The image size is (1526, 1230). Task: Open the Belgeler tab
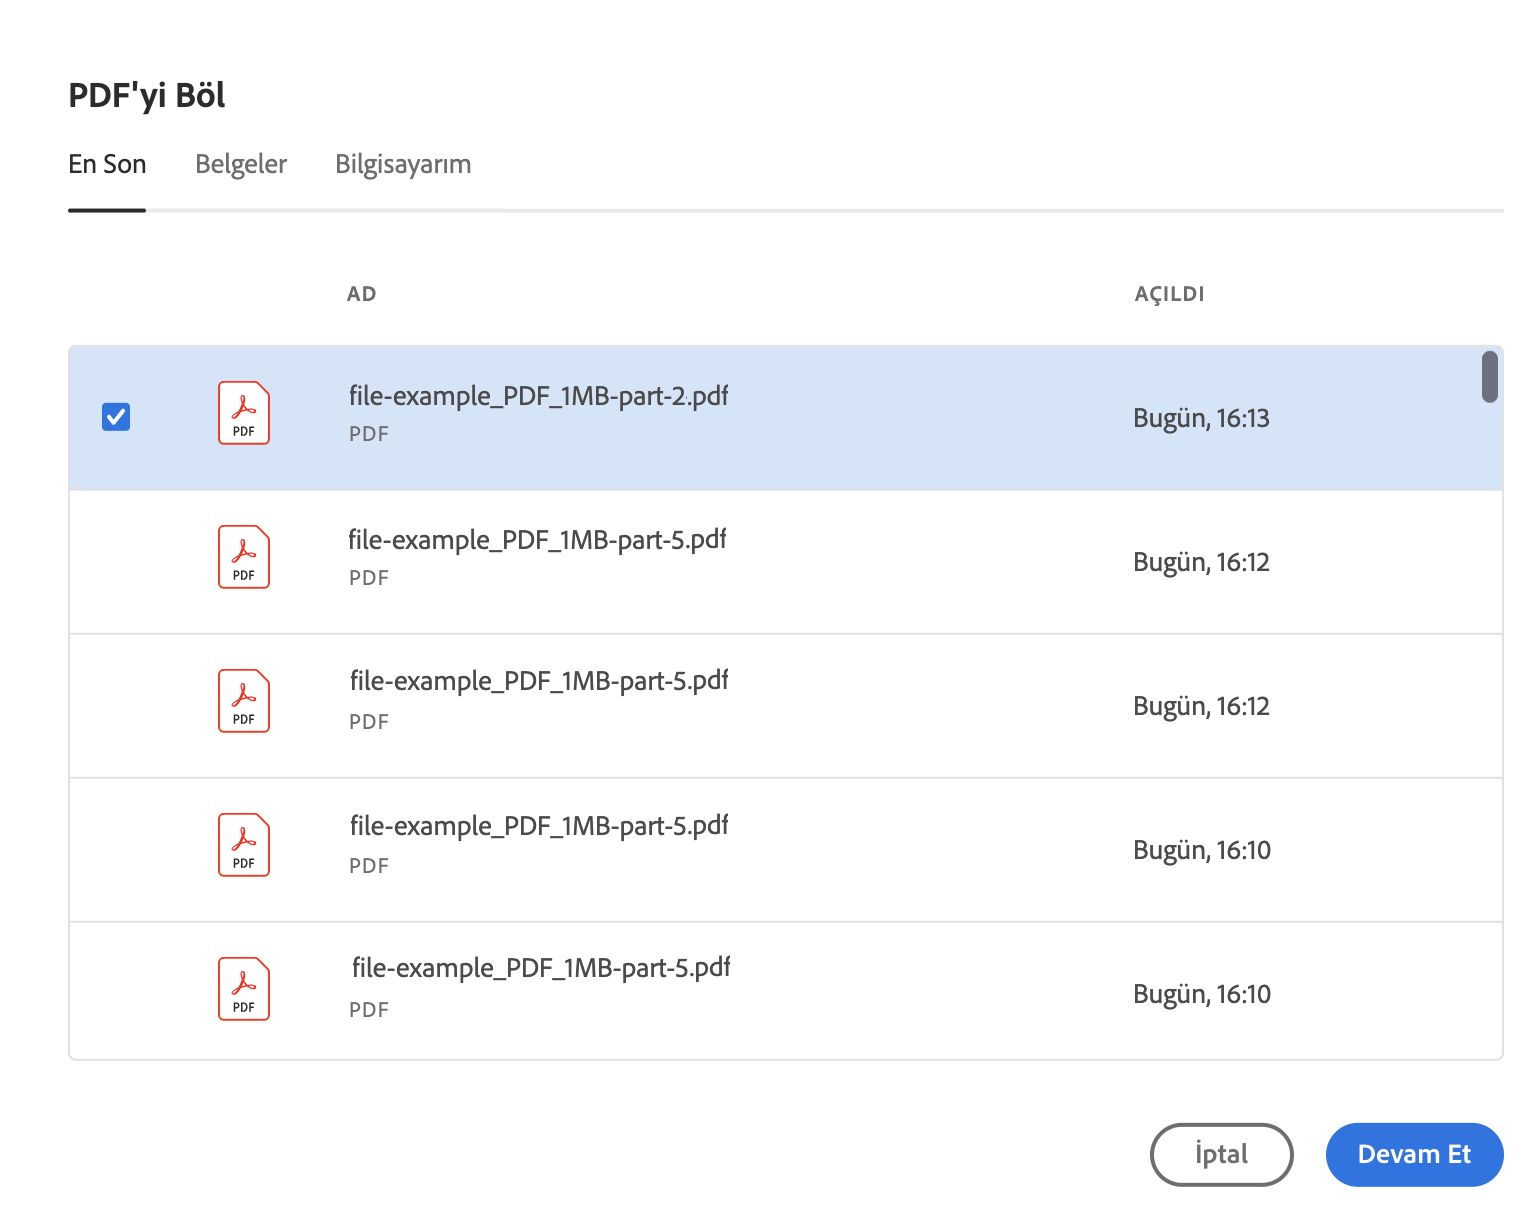coord(241,164)
